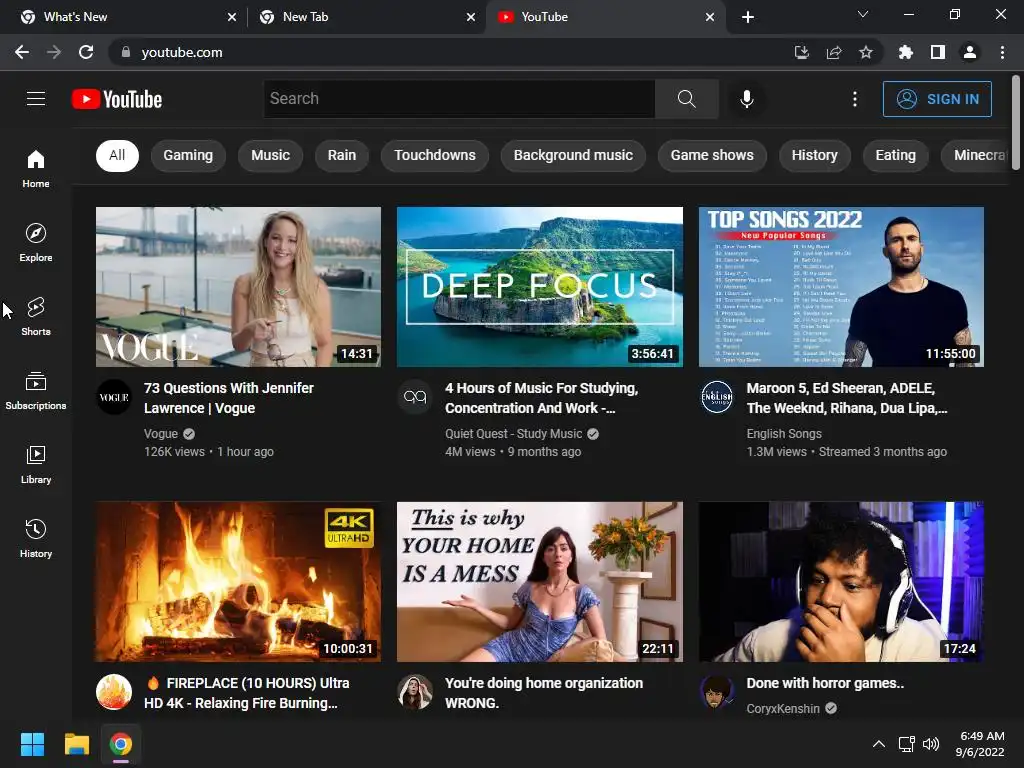Show hidden system tray icons
Viewport: 1024px width, 768px height.
[879, 744]
